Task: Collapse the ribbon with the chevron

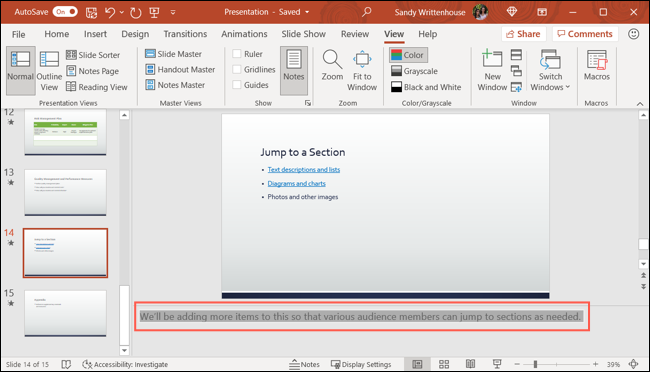Action: (640, 104)
